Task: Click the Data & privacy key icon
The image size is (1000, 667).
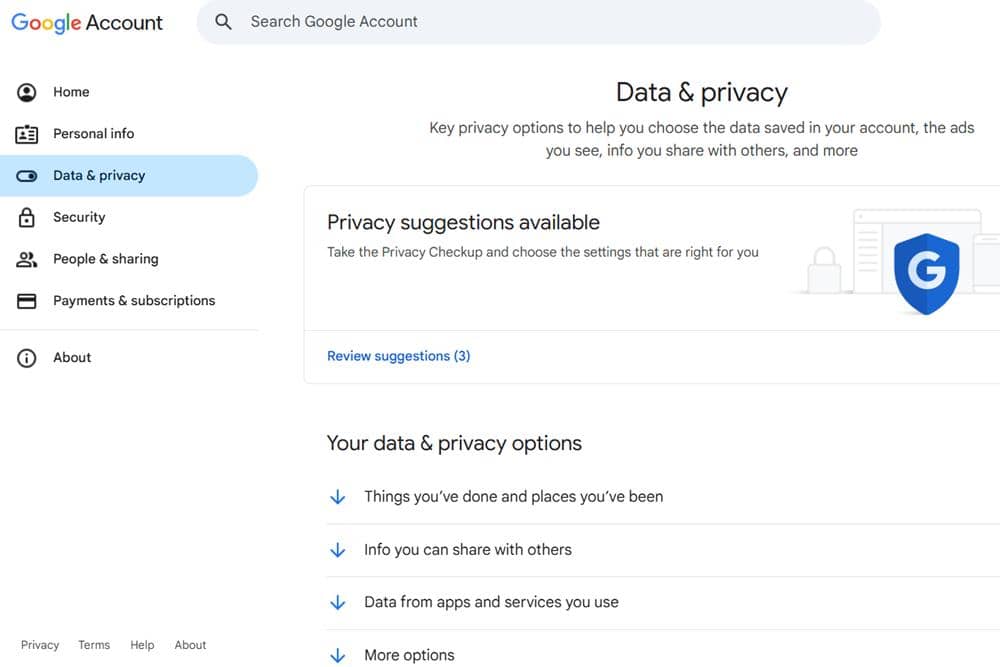Action: pyautogui.click(x=26, y=175)
